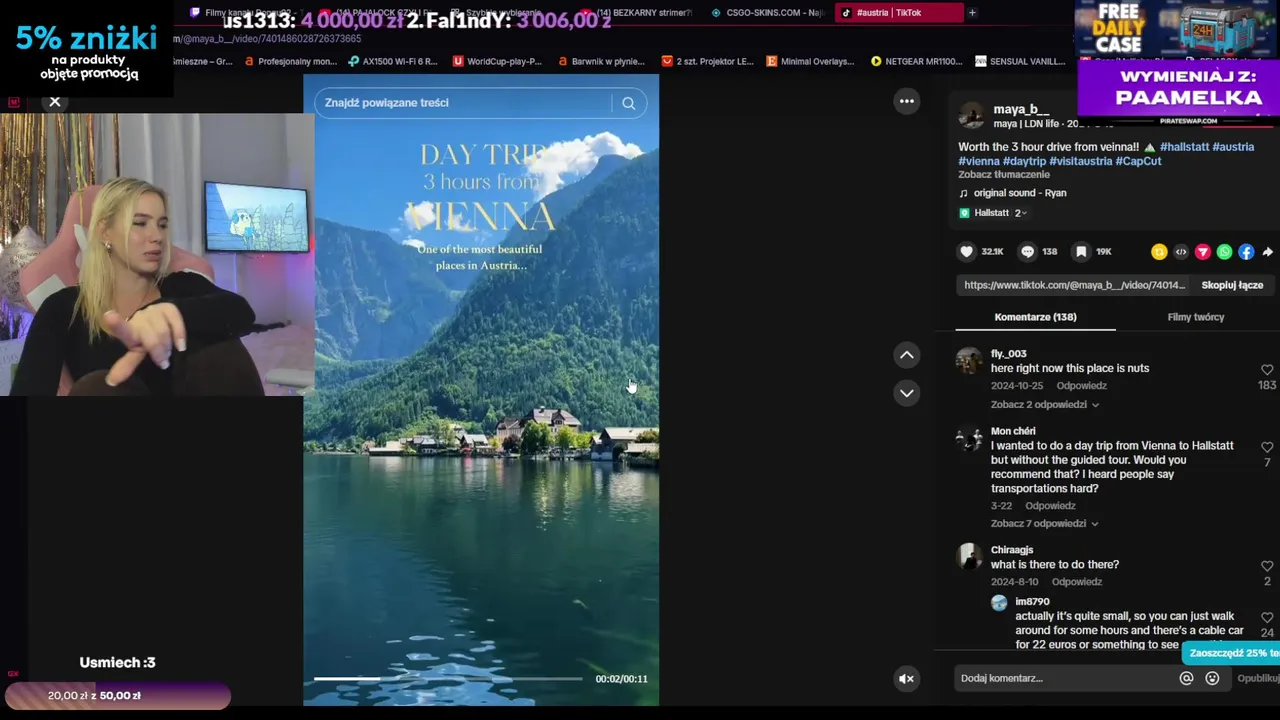Click the red send-to-friends icon

pos(1203,252)
